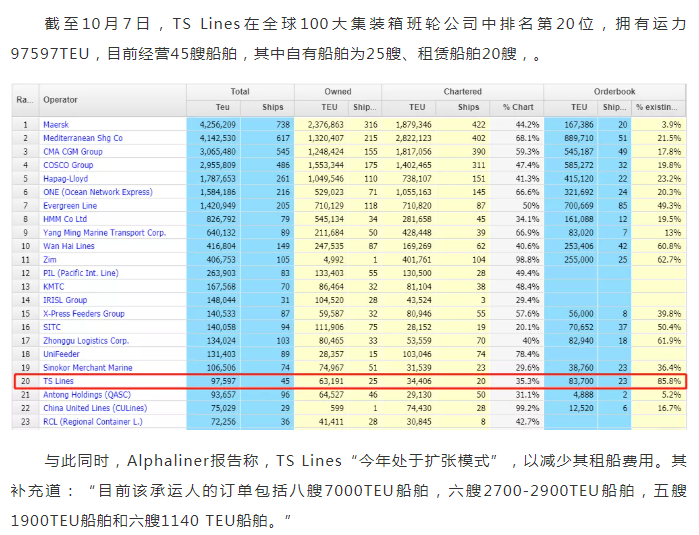The height and width of the screenshot is (535, 699).
Task: Select HMM Co Ltd total TEU 826,792
Action: 214,219
